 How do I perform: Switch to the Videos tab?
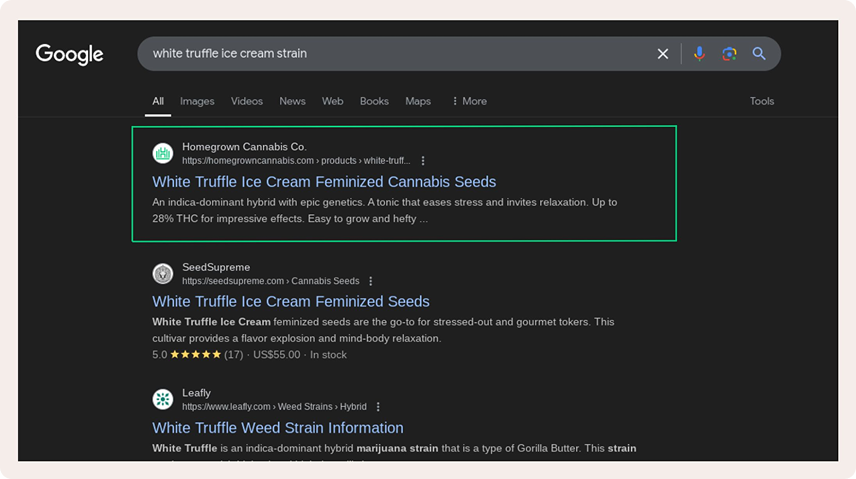point(247,101)
